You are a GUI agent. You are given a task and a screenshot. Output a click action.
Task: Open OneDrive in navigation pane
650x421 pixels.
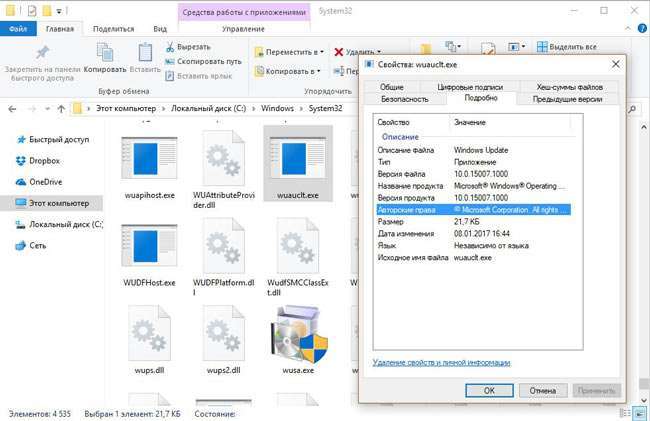pyautogui.click(x=46, y=182)
